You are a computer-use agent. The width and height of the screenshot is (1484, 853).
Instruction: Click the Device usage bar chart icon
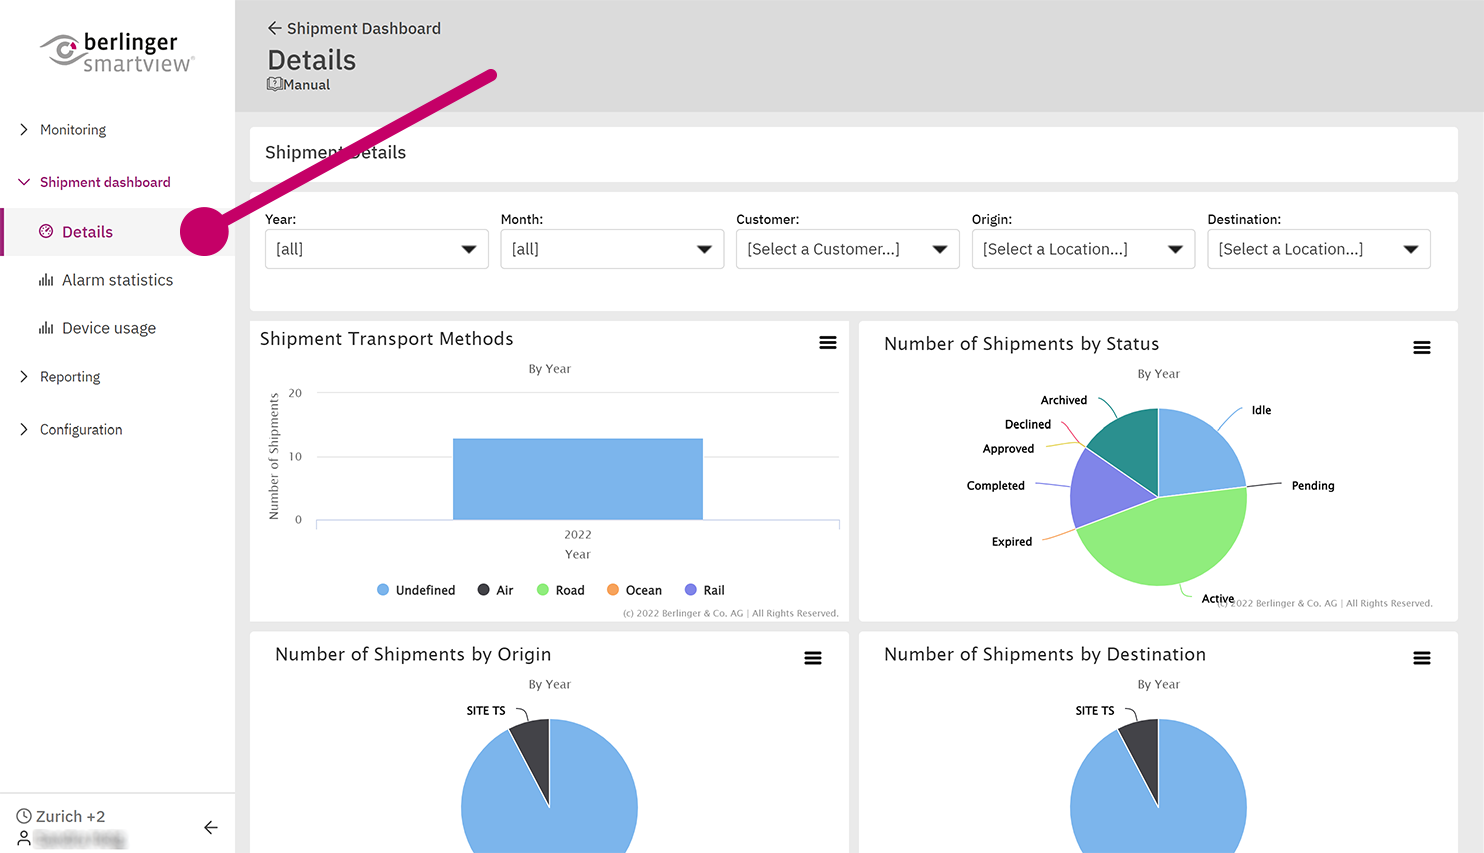(x=46, y=328)
